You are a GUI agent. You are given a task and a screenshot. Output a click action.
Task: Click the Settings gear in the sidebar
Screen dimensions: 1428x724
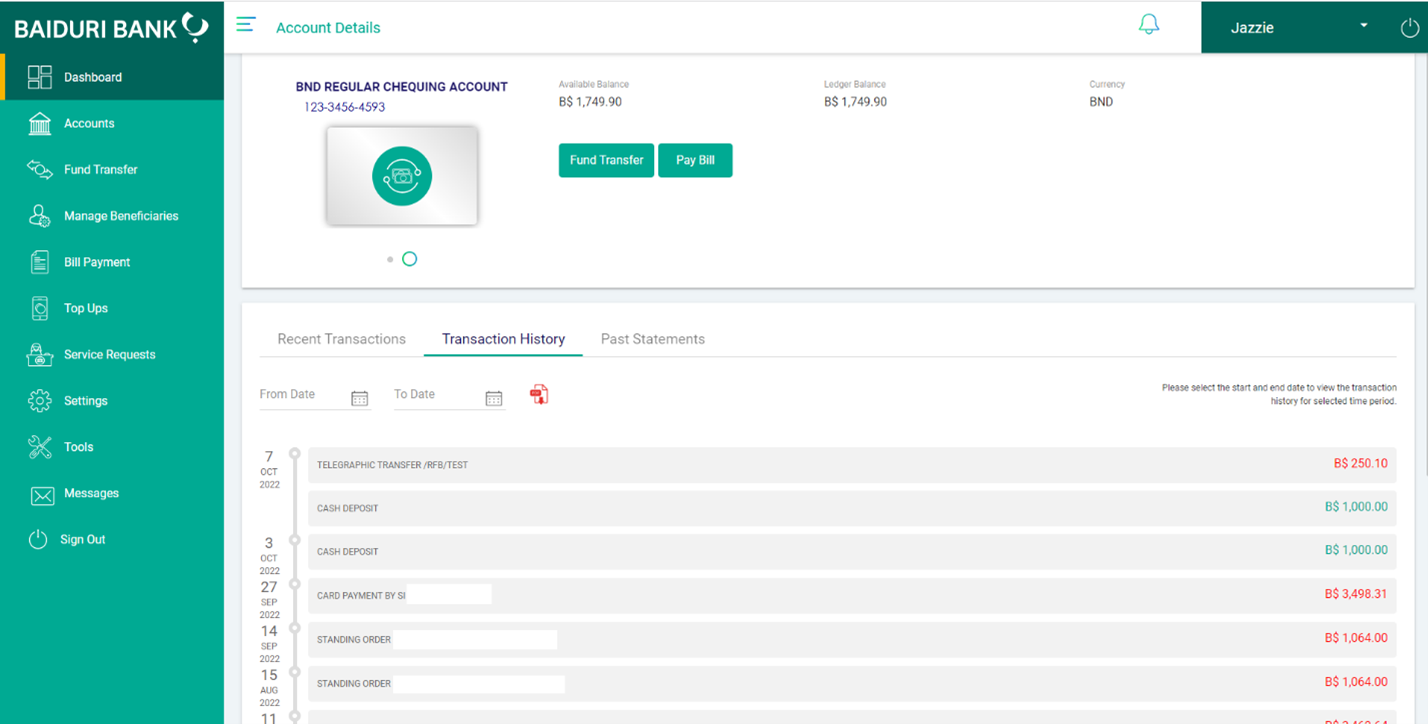38,400
